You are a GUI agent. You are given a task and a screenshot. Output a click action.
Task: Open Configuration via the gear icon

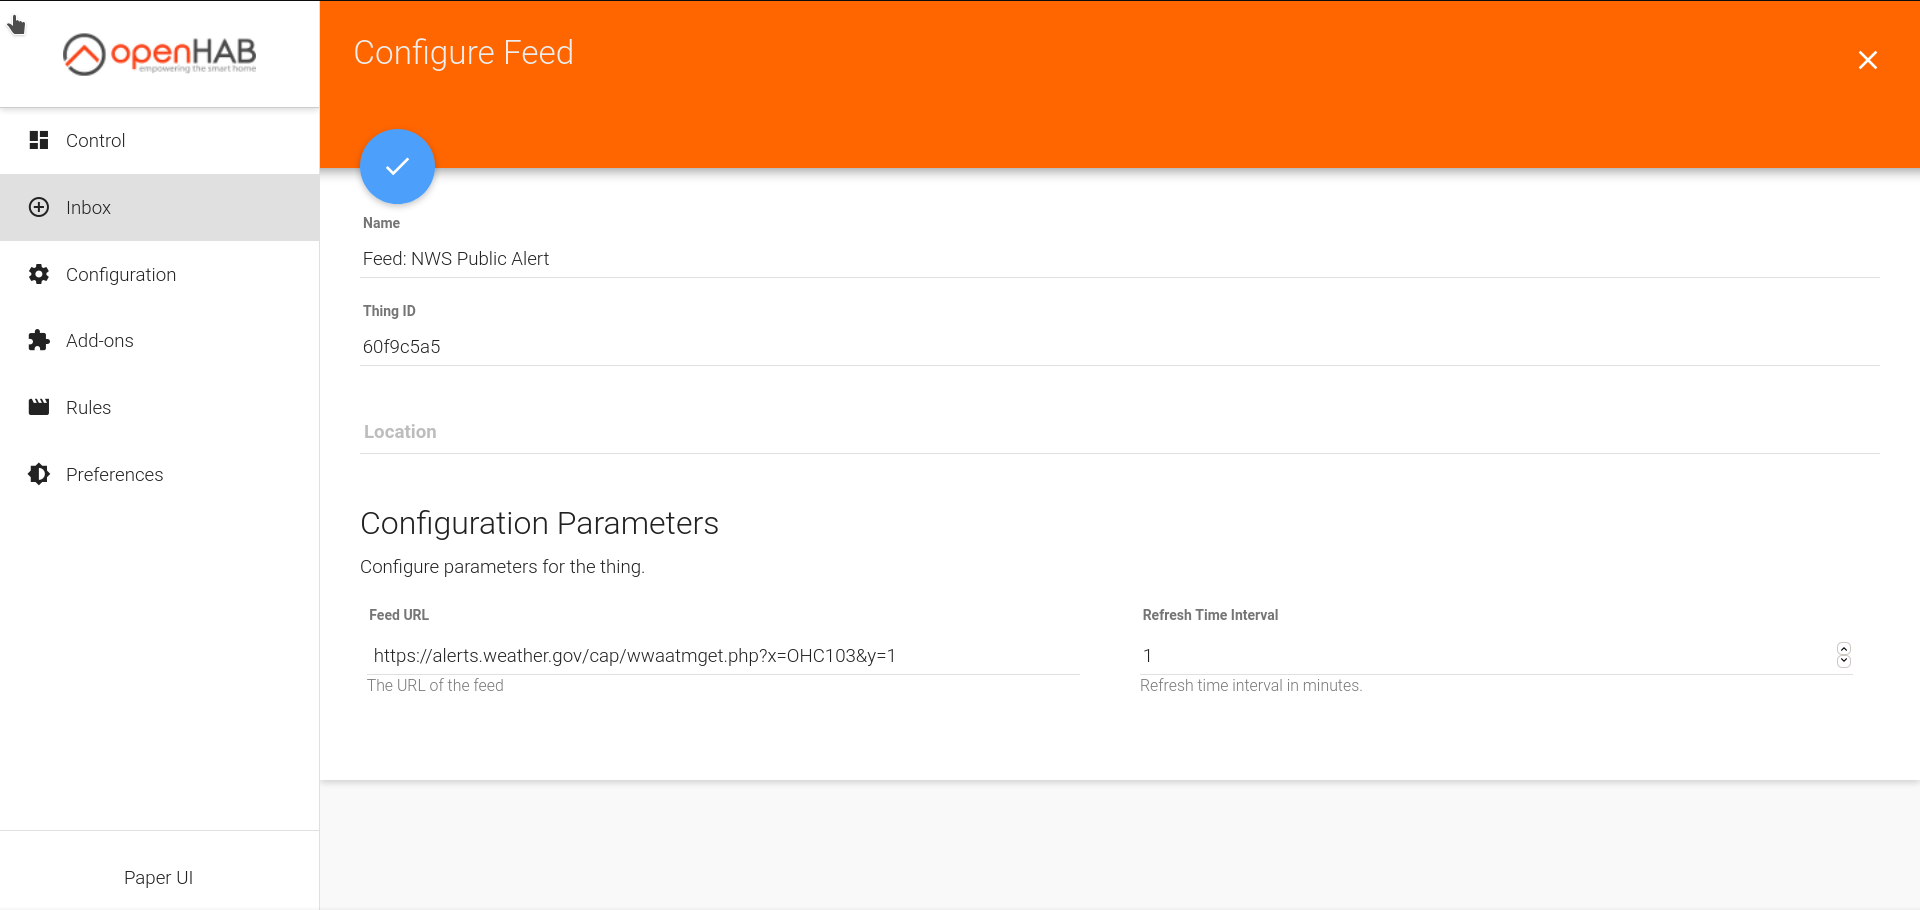tap(38, 274)
